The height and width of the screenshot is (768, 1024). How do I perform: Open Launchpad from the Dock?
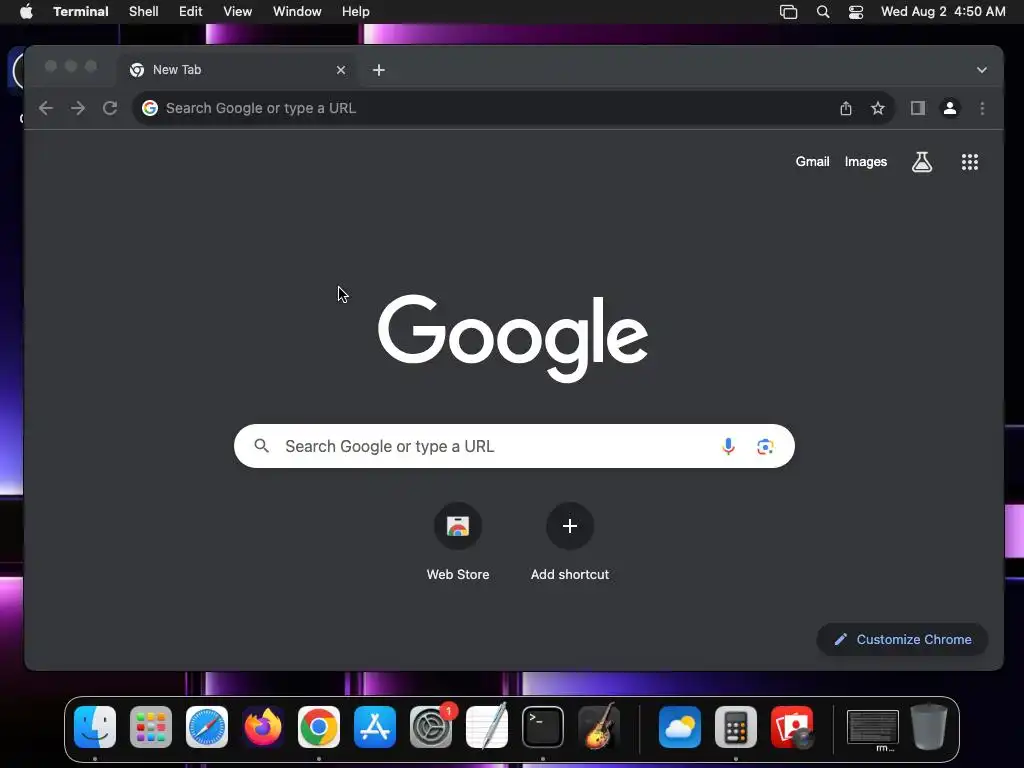point(151,727)
